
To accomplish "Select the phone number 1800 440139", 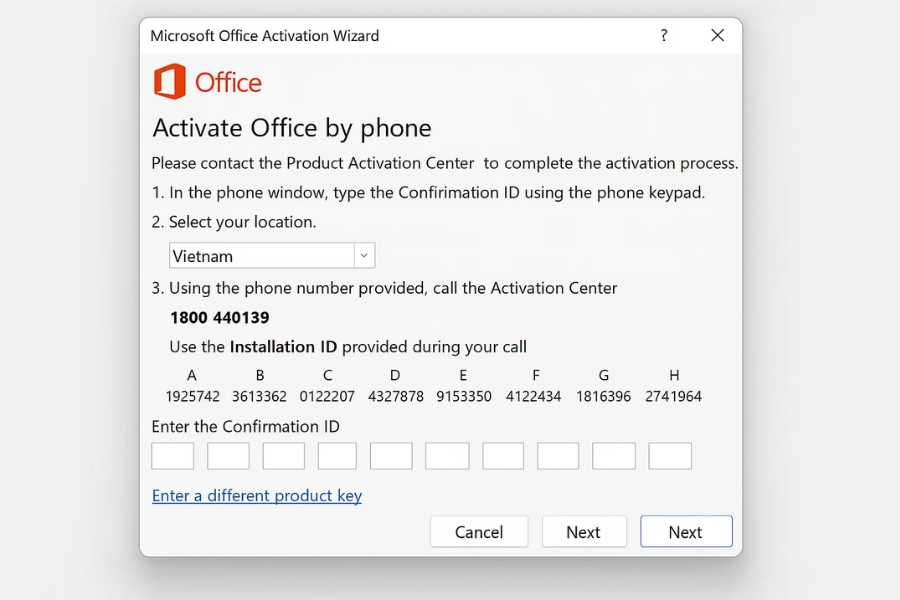I will (220, 318).
